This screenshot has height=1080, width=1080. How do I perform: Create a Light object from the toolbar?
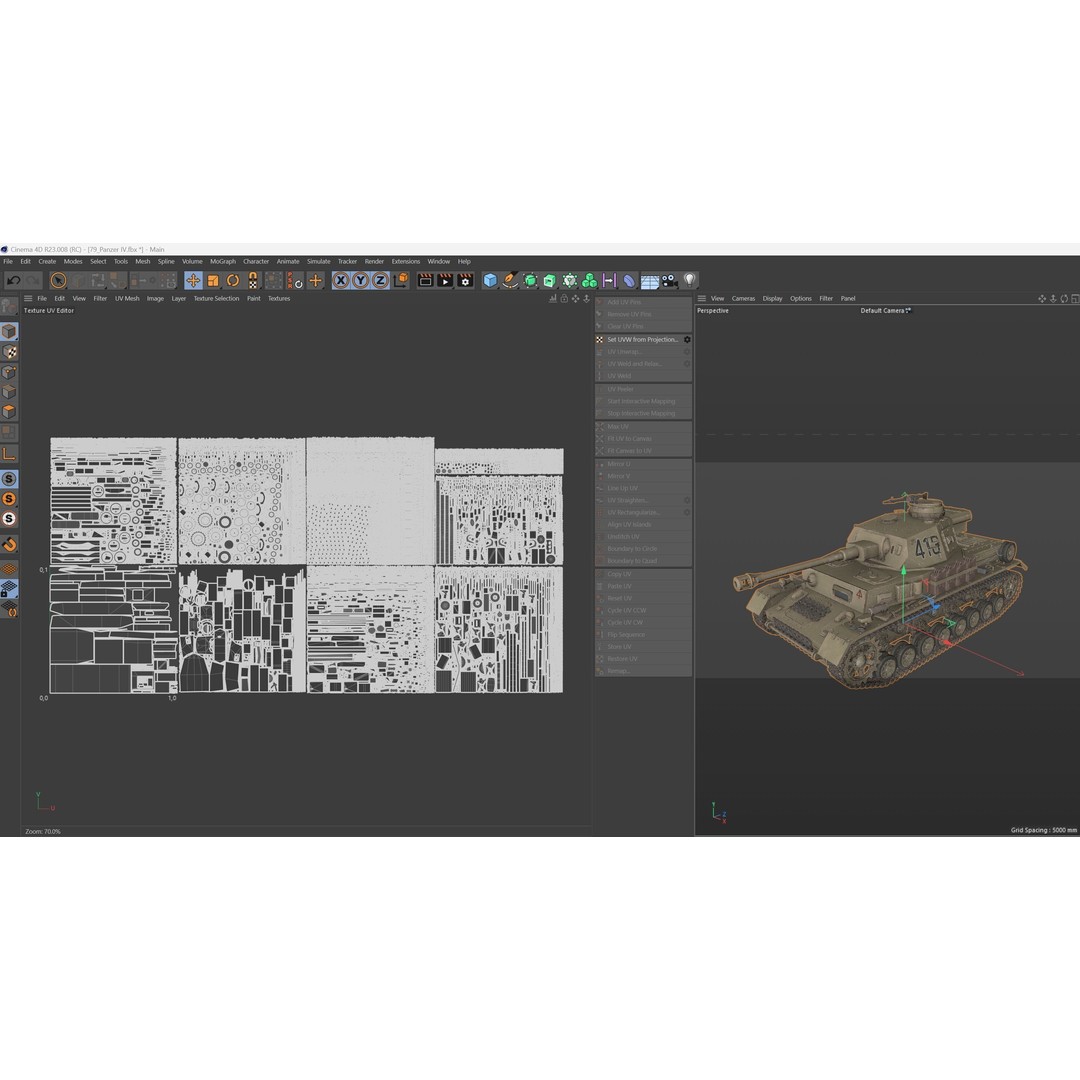click(690, 280)
